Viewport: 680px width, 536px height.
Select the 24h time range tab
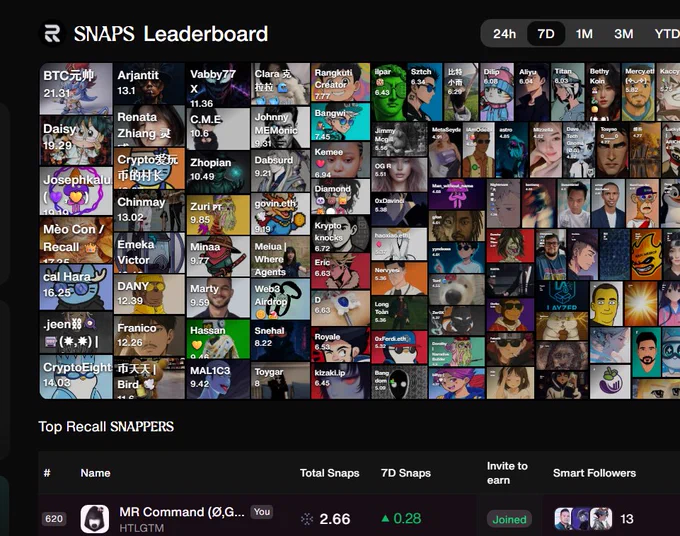coord(504,33)
